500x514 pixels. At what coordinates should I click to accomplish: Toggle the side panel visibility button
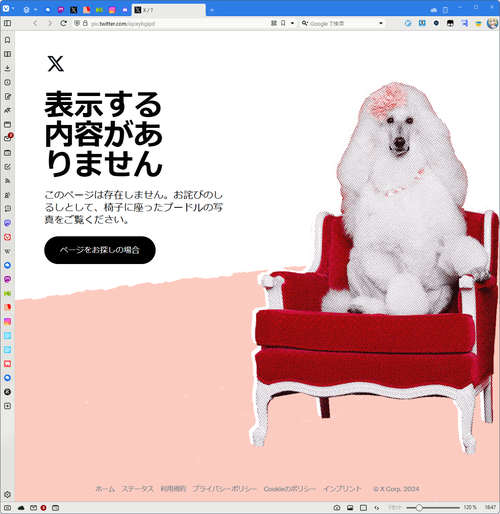(7, 23)
